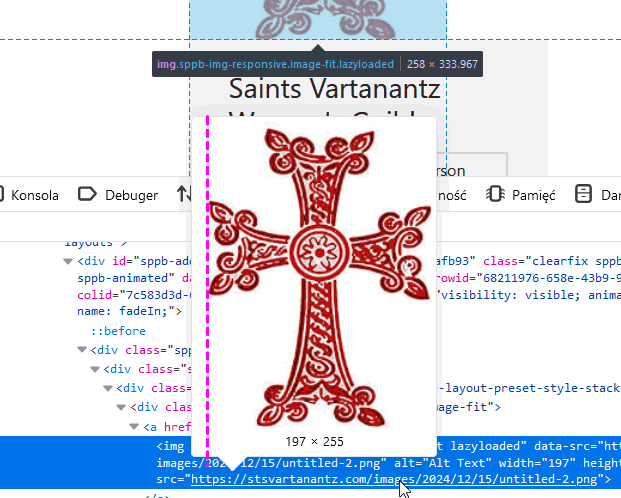This screenshot has height=498, width=621.
Task: Open the Konsola tab in devtools
Action: [x=34, y=195]
